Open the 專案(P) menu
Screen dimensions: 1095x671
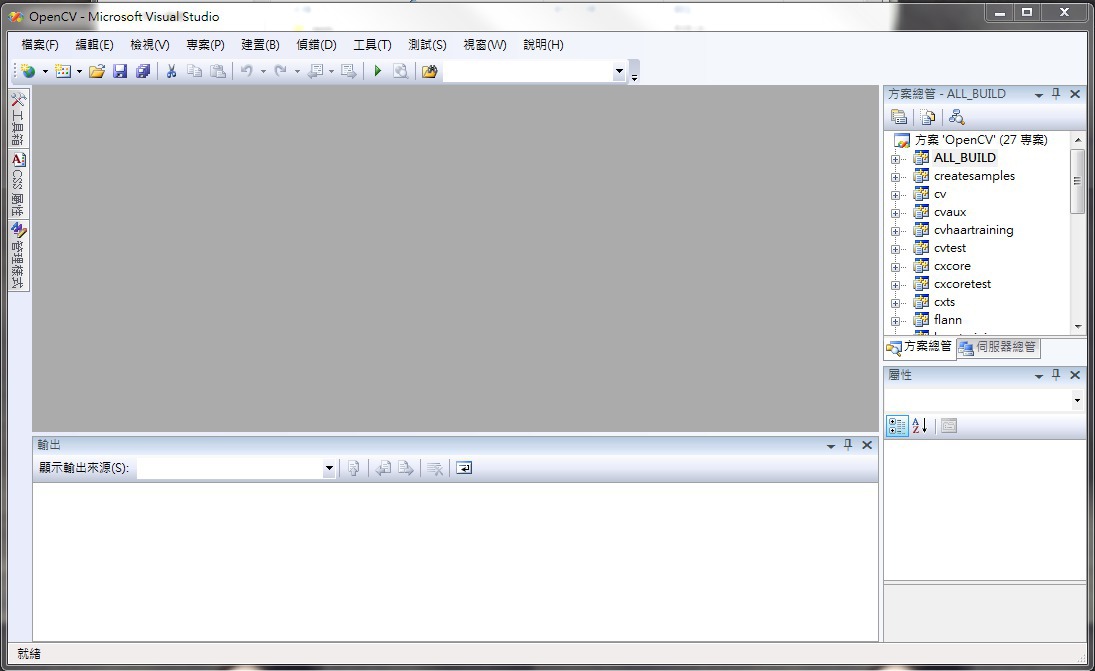[x=205, y=45]
